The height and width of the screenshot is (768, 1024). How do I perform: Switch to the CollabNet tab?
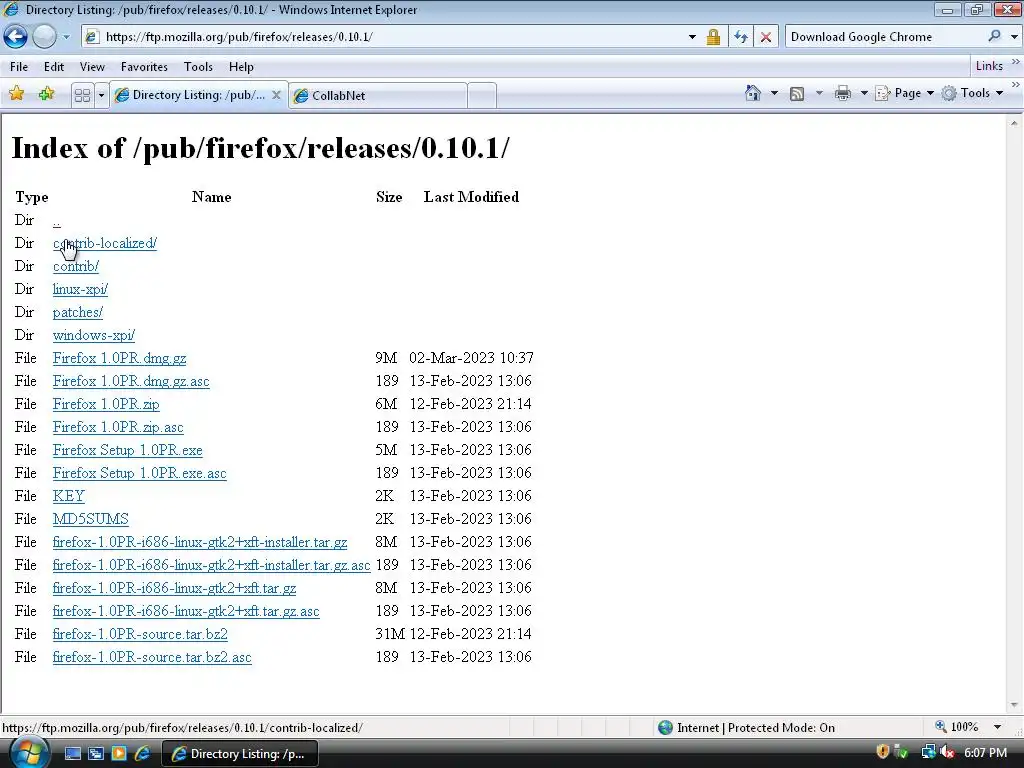pyautogui.click(x=377, y=95)
